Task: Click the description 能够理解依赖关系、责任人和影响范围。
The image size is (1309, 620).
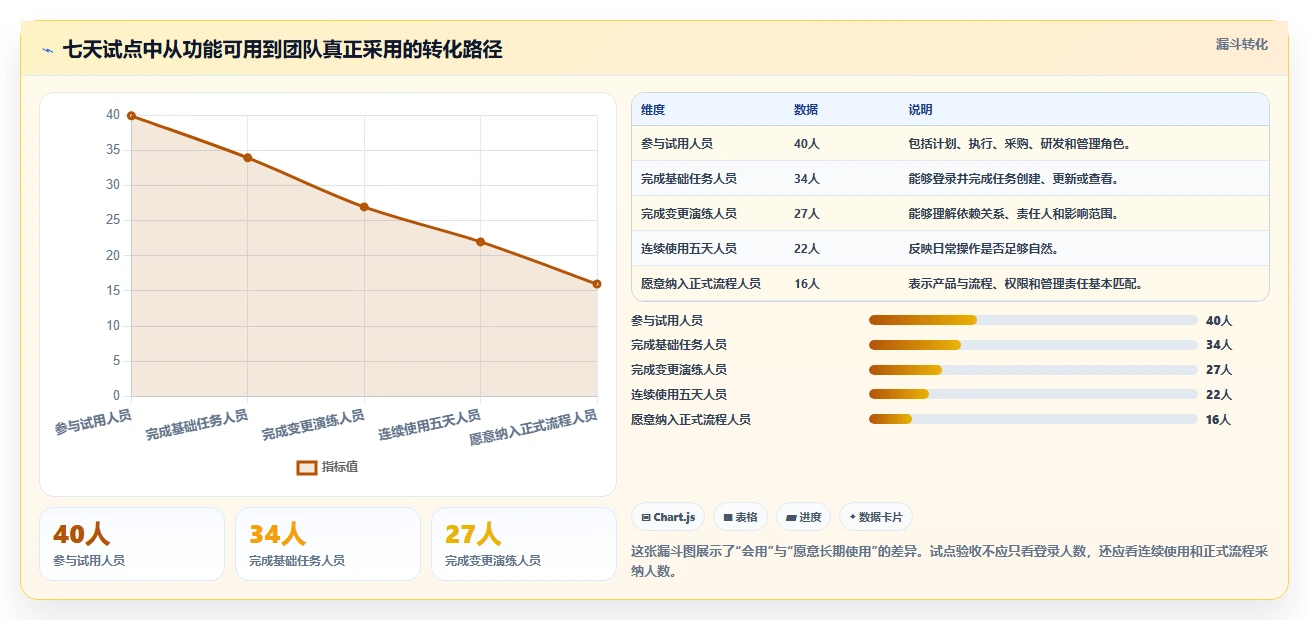Action: 1014,214
